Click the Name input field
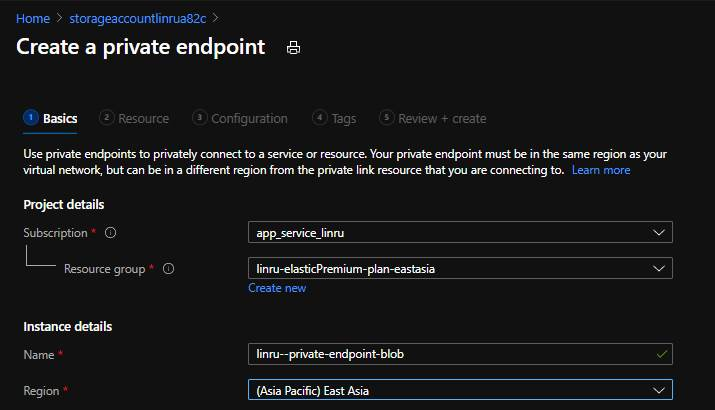The image size is (715, 410). point(450,354)
